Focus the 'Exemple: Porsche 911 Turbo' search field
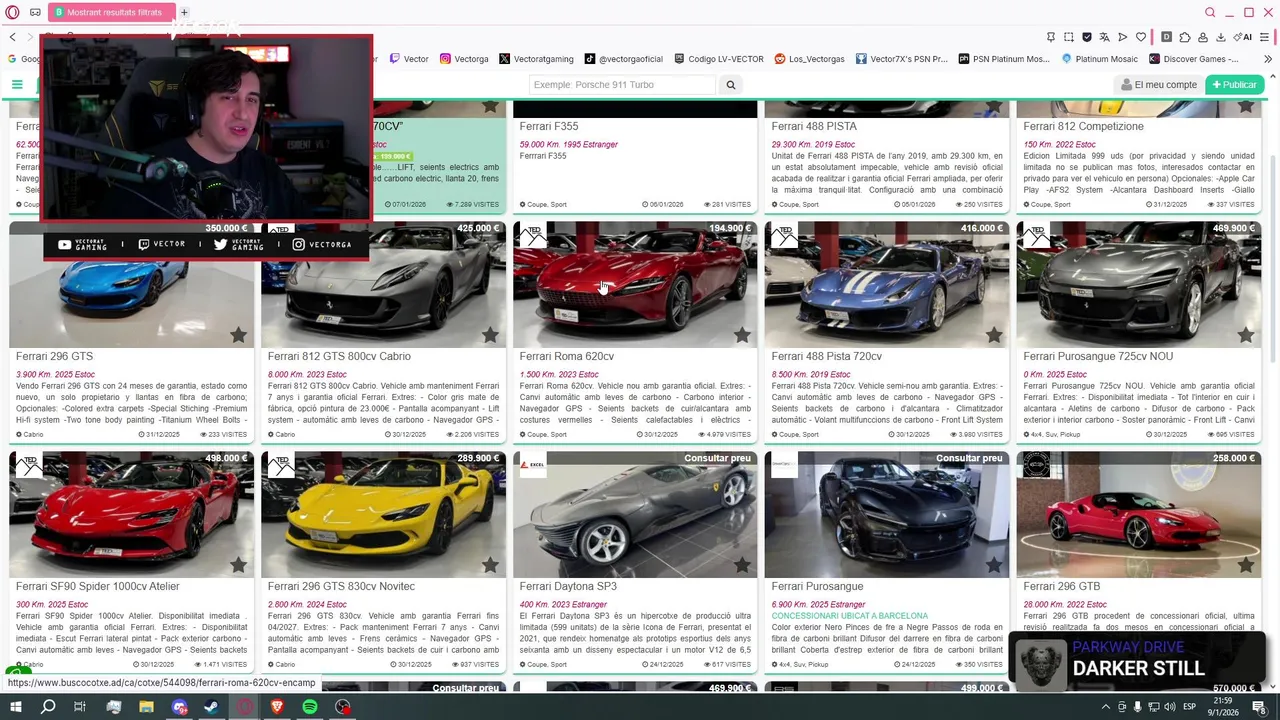The width and height of the screenshot is (1280, 720). 624,85
